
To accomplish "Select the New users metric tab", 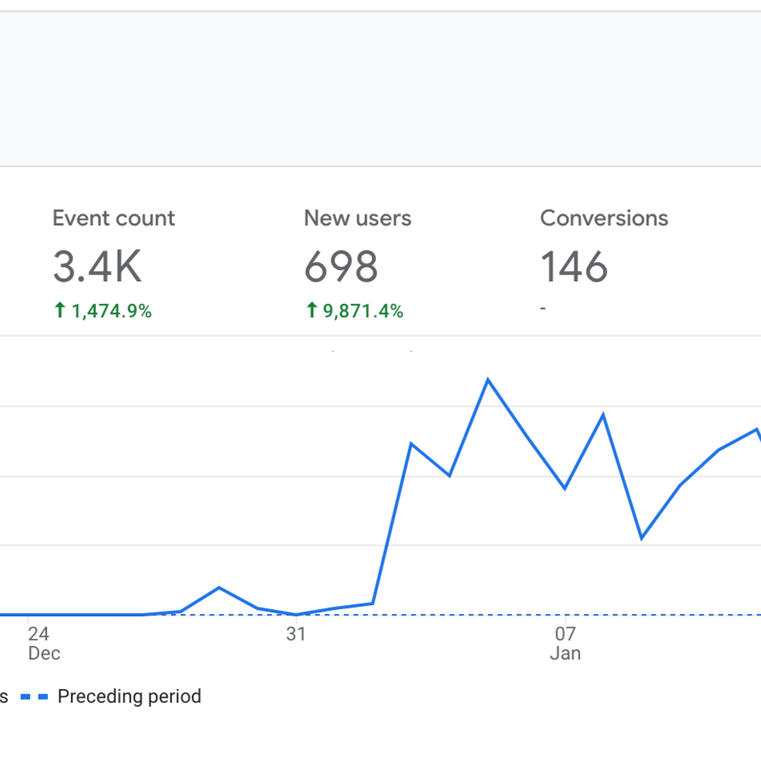I will (357, 218).
